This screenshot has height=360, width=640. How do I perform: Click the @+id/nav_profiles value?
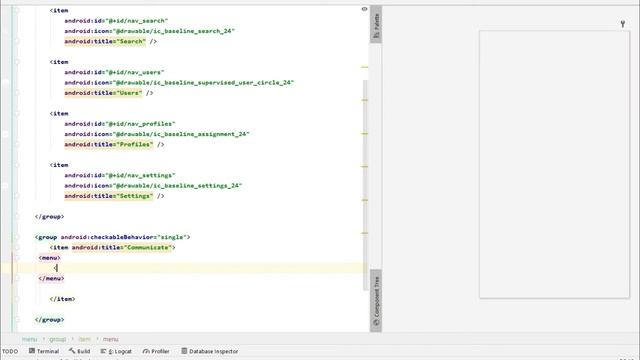140,124
